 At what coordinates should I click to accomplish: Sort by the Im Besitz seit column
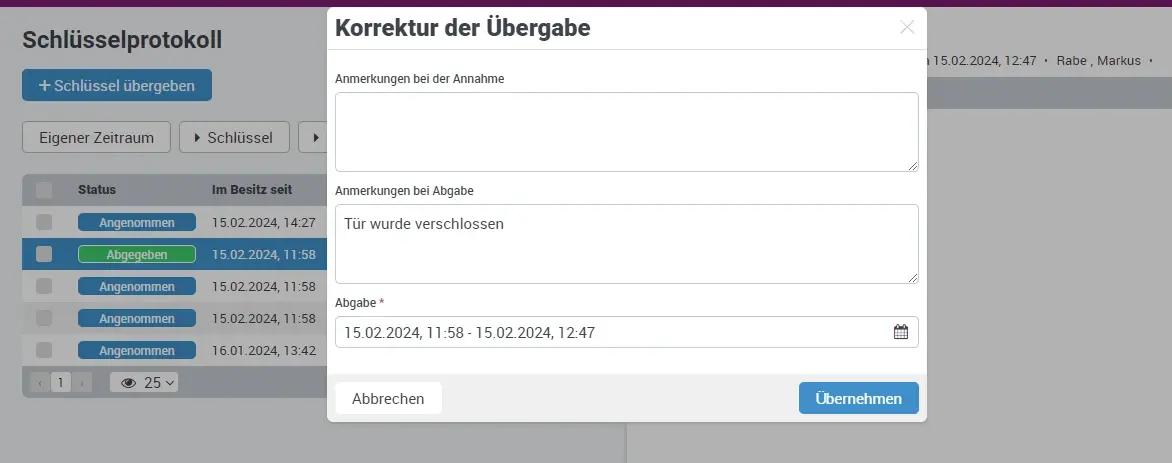click(x=252, y=190)
